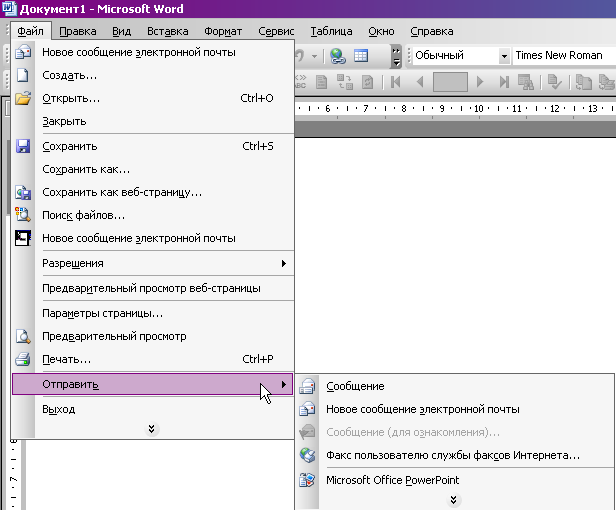Open the Вид menu

tap(122, 31)
